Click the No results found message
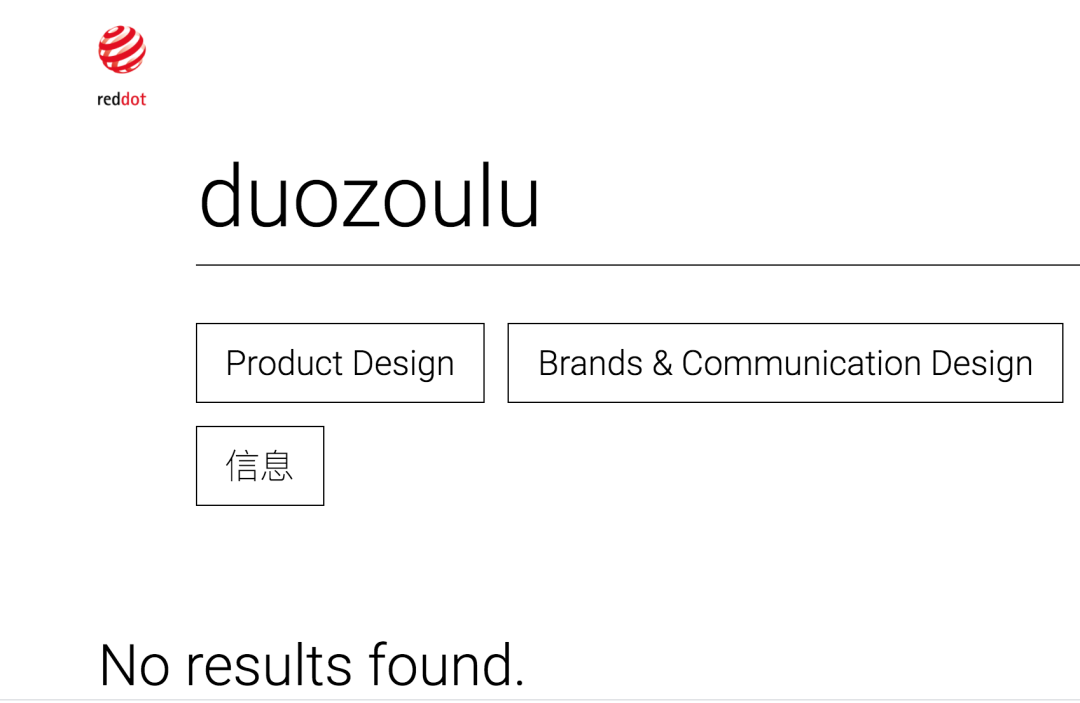1080x703 pixels. (312, 665)
